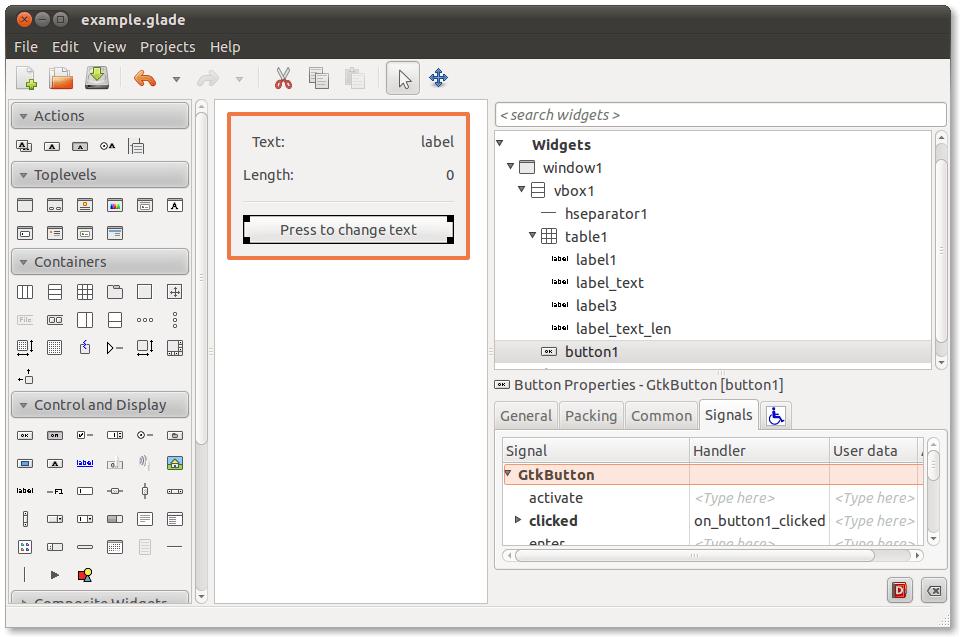The image size is (960, 637).
Task: Activate the Drag and Resize toolbar tool
Action: 438,78
